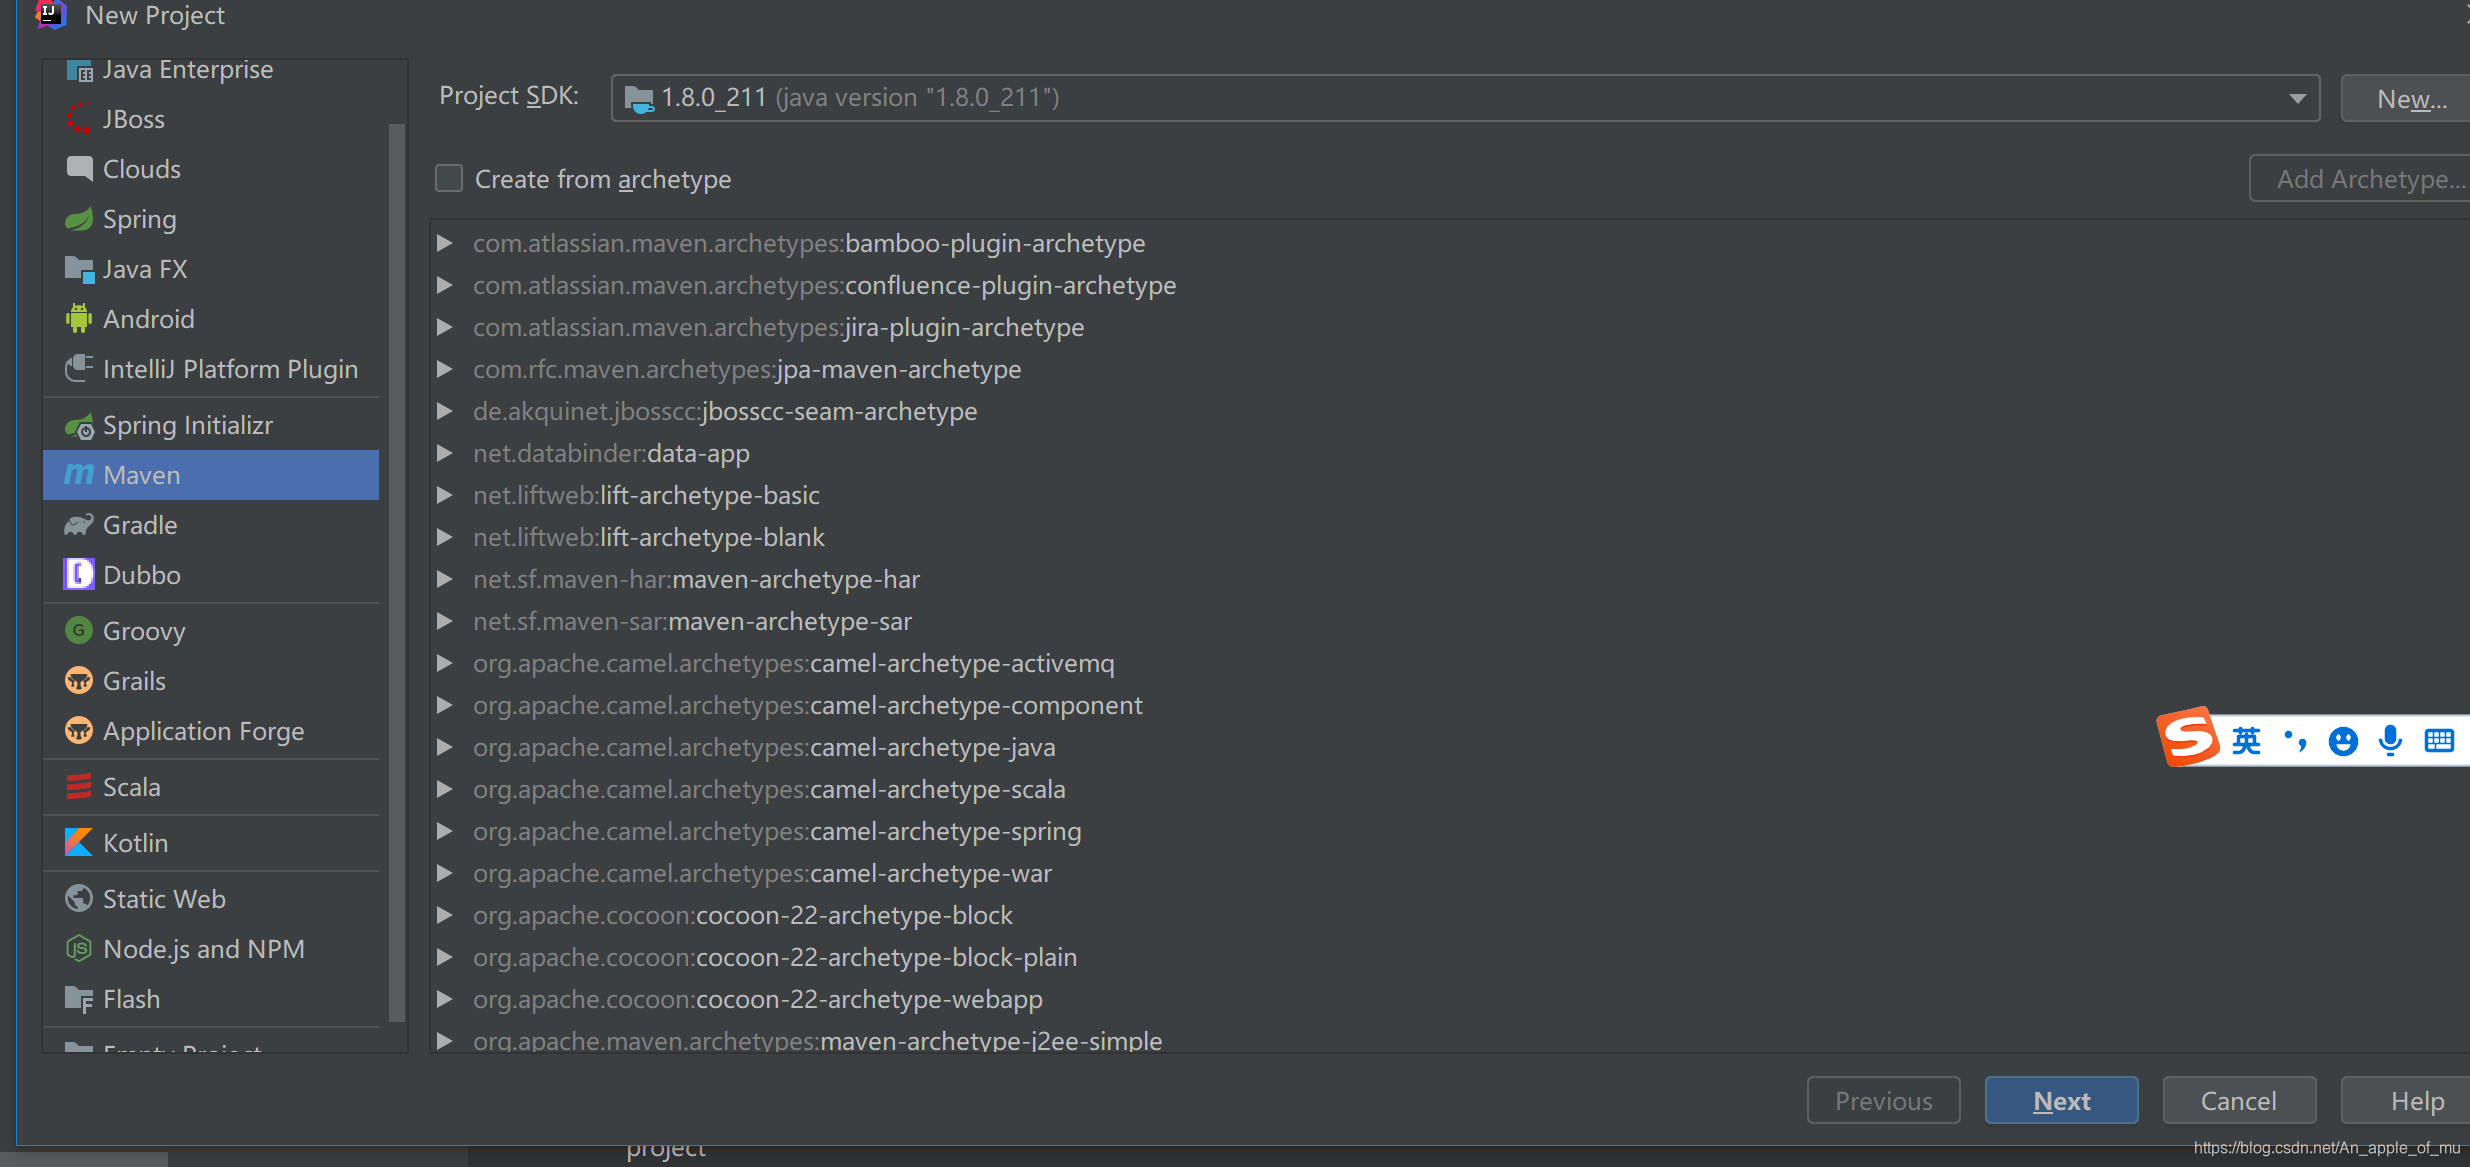
Task: Click the Flash folder icon
Action: pos(79,998)
